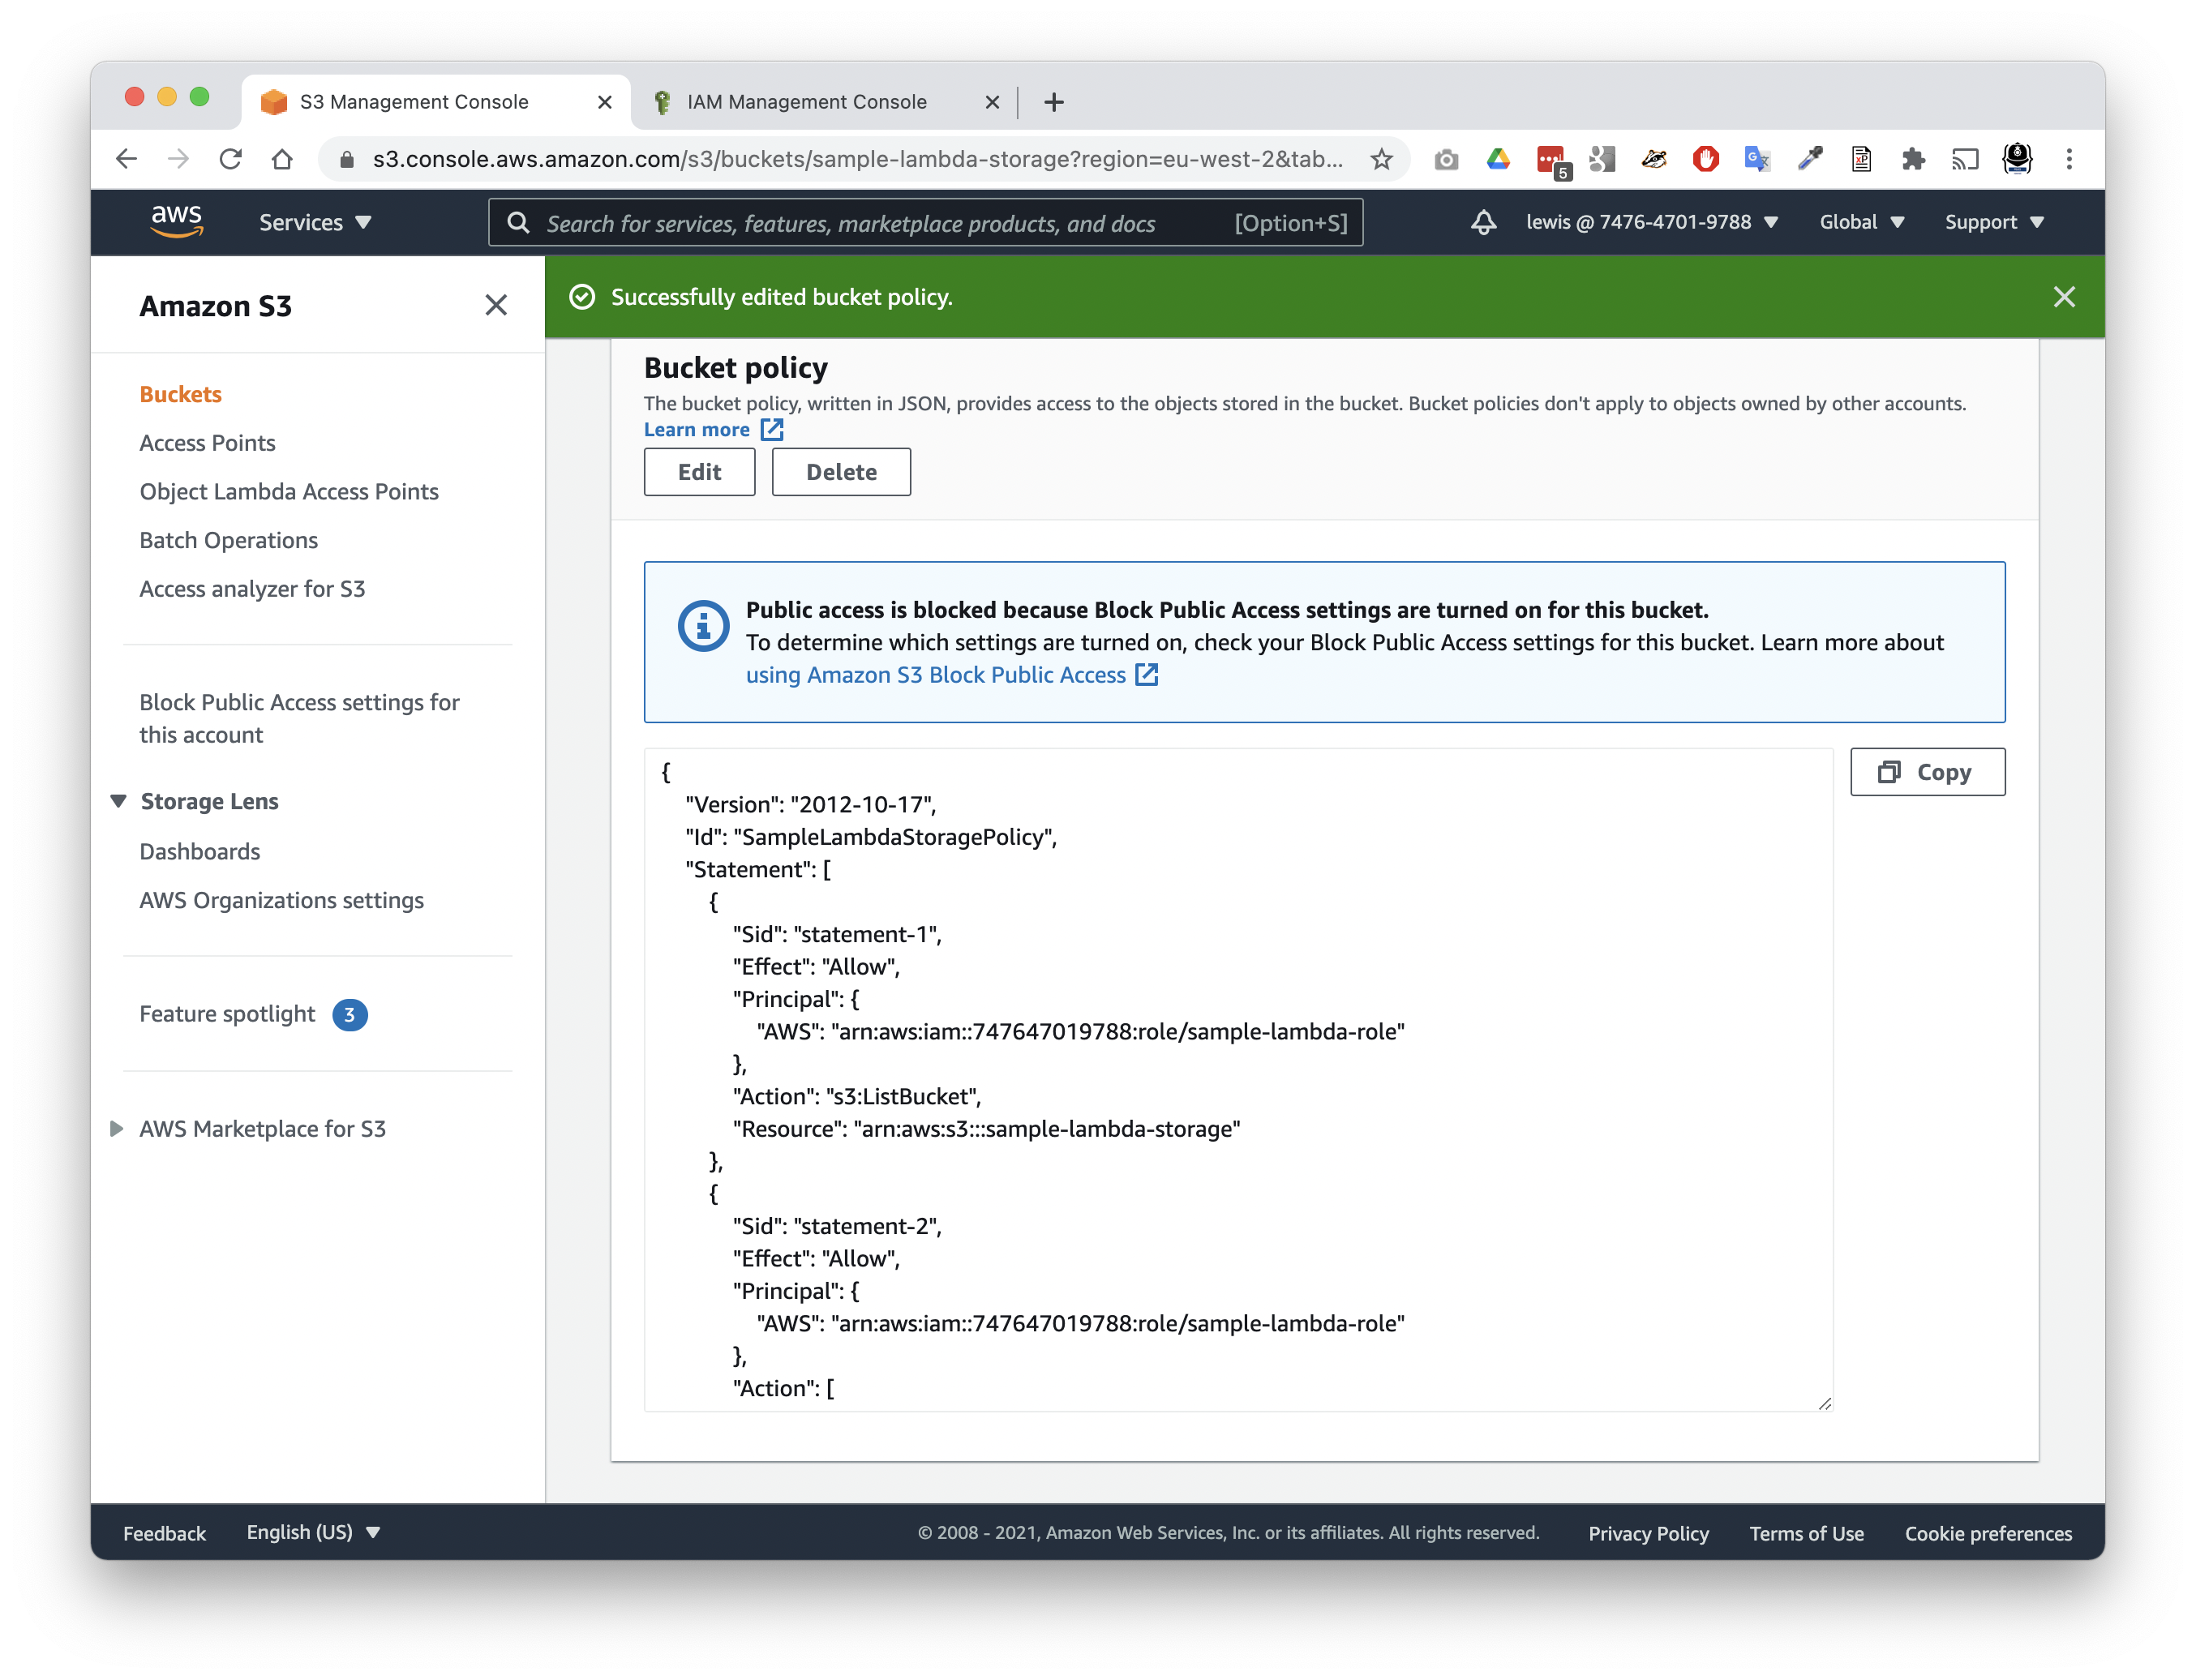Switch to the IAM Management Console tab
Image resolution: width=2196 pixels, height=1680 pixels.
[825, 102]
